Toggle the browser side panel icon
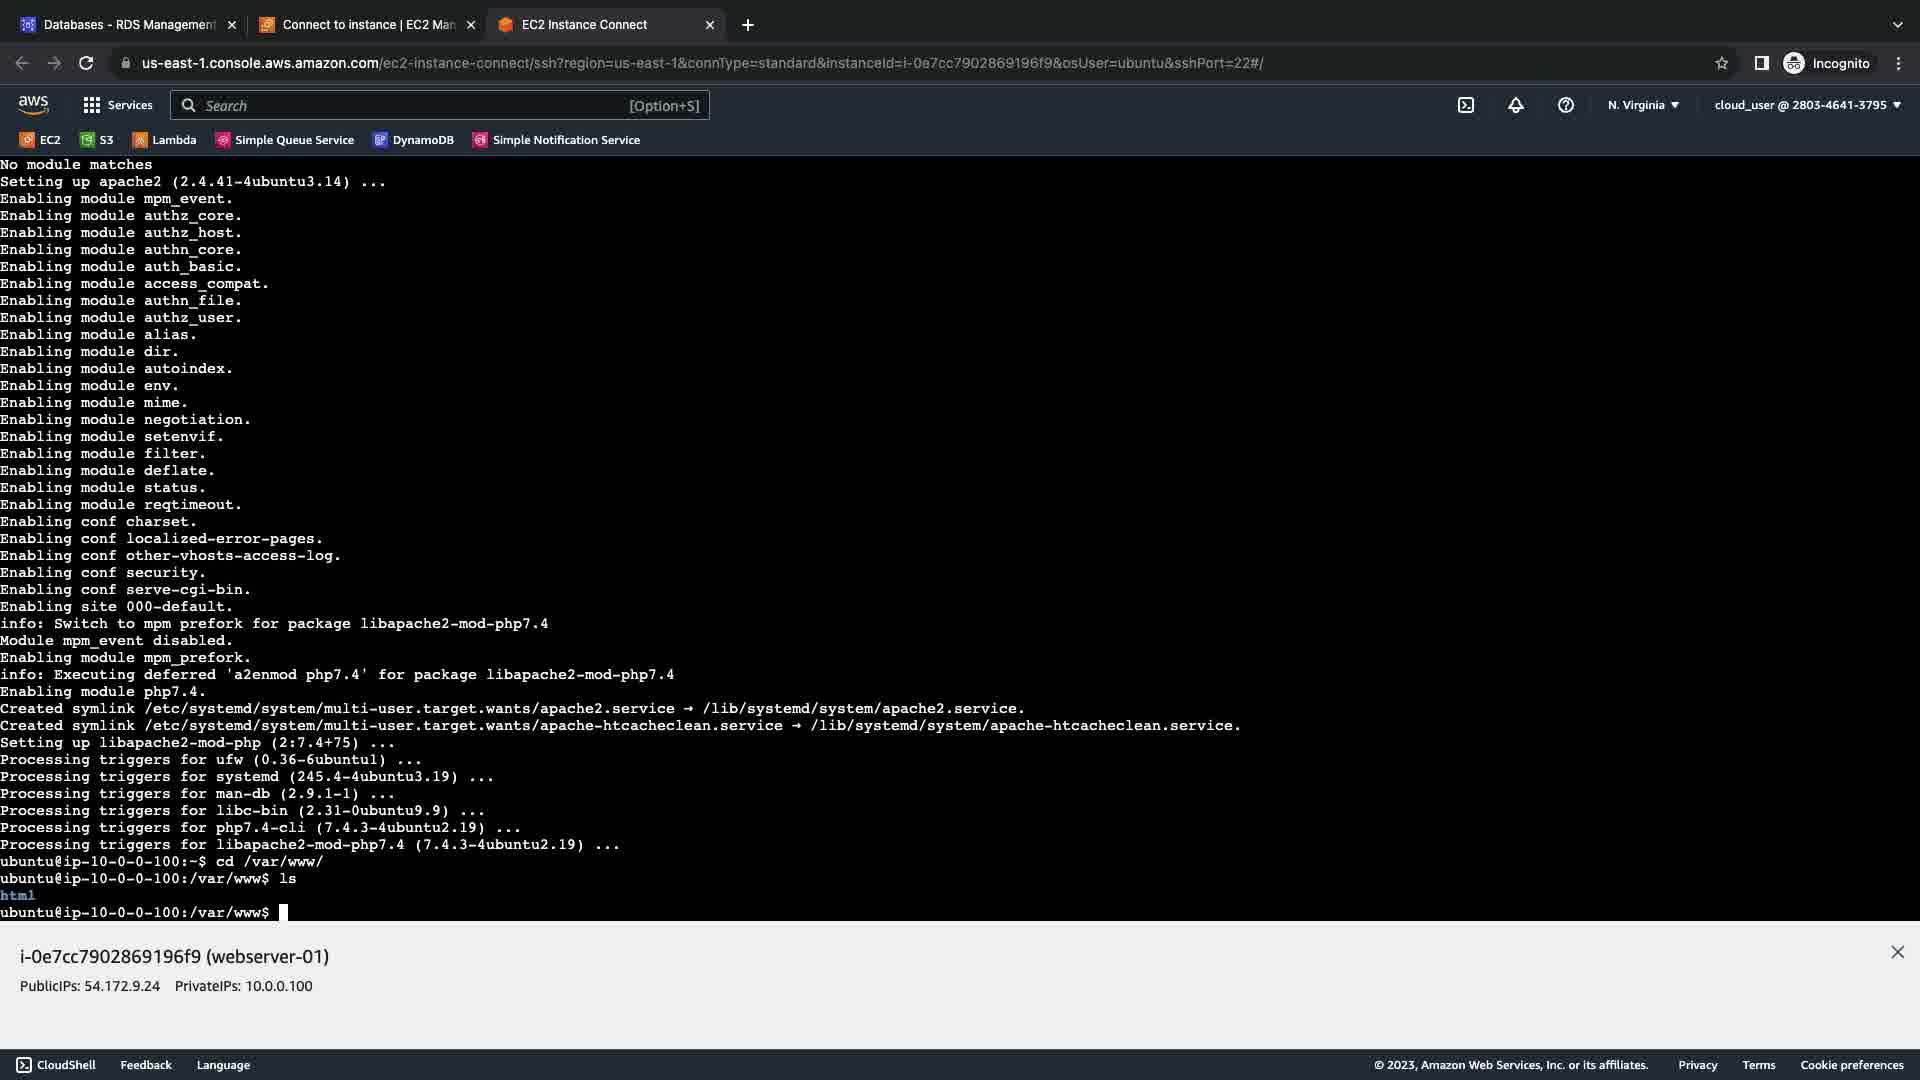Viewport: 1920px width, 1080px height. (x=1761, y=63)
